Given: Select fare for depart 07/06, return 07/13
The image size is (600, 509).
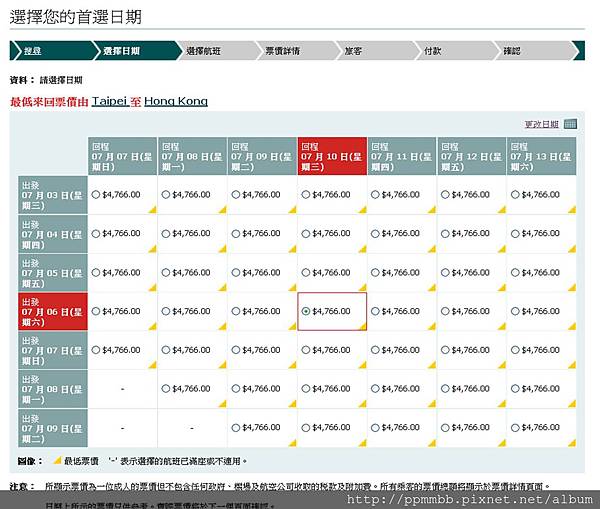Looking at the screenshot, I should click(515, 312).
